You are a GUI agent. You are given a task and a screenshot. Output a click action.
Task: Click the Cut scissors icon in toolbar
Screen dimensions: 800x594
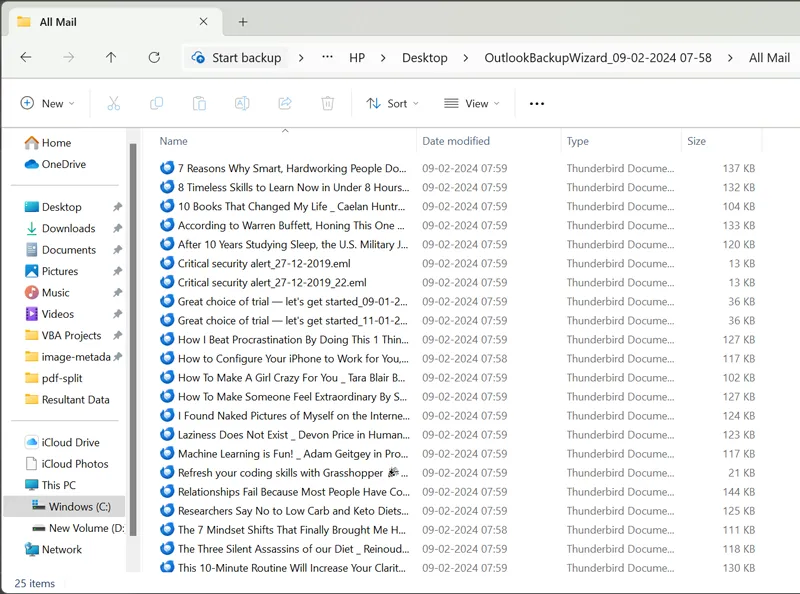point(113,103)
